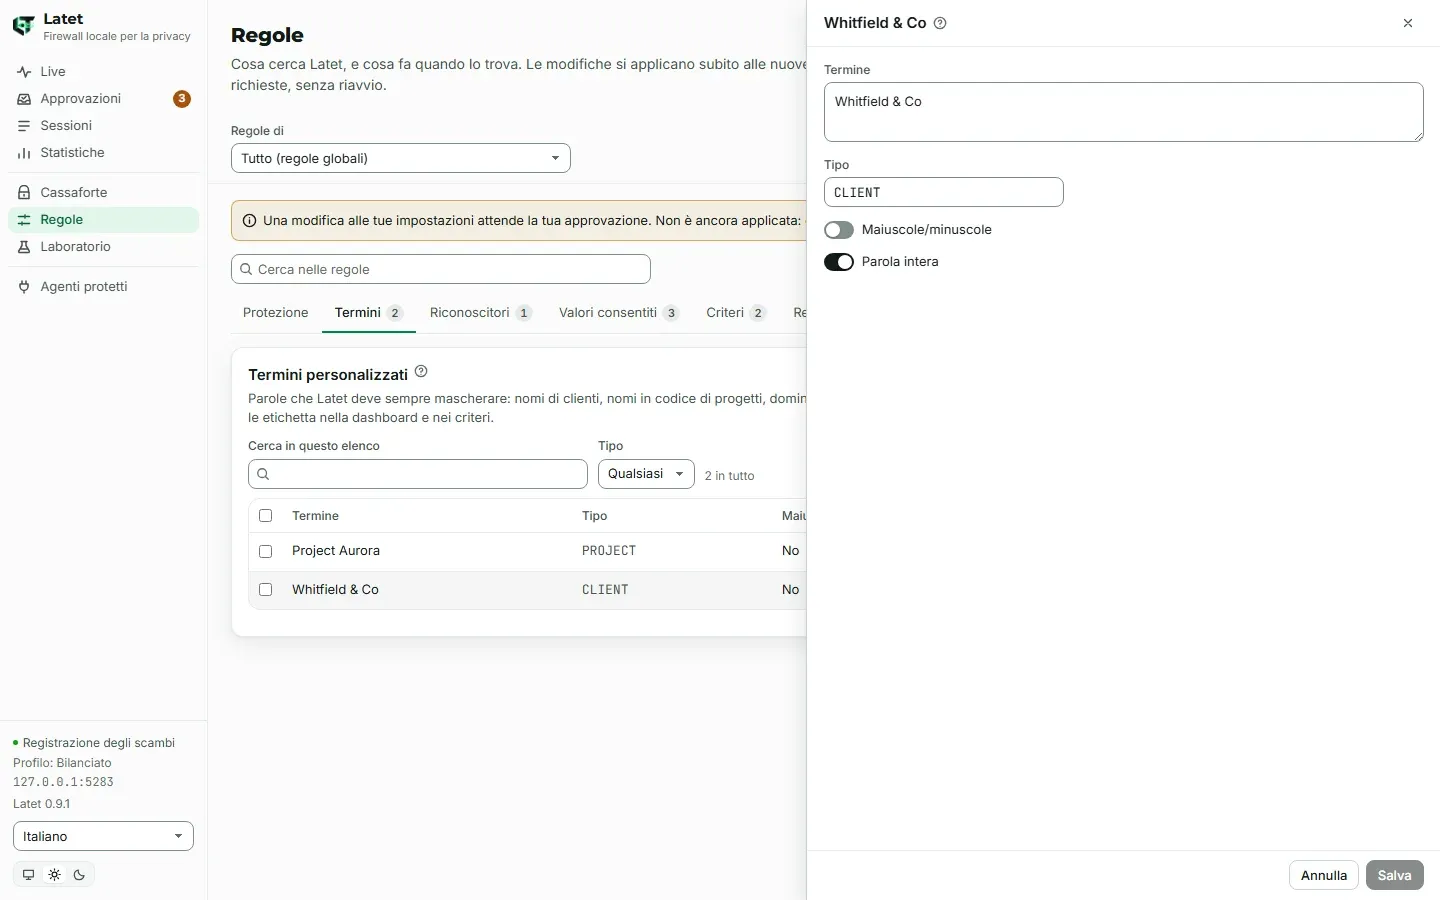The width and height of the screenshot is (1440, 900).
Task: Tick the Whitfield & Co row checkbox
Action: (x=266, y=590)
